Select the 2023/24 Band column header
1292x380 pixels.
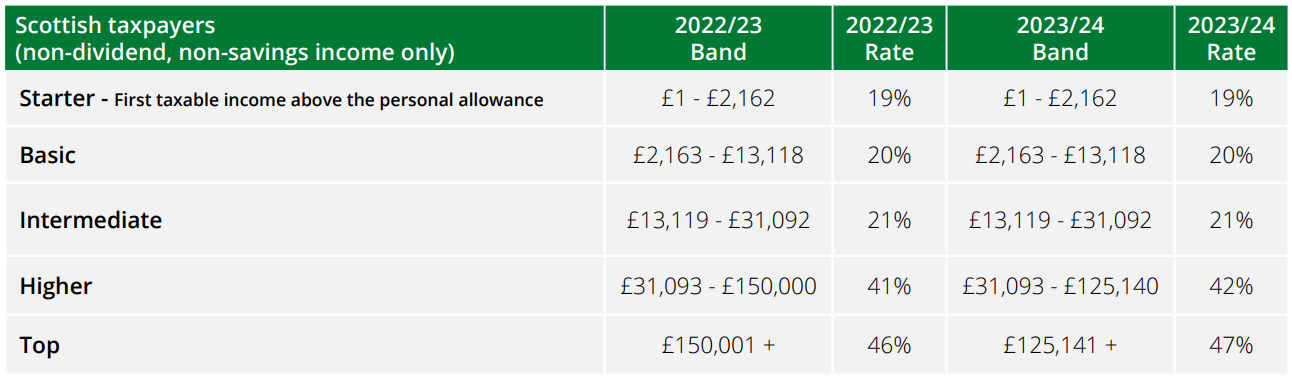[x=1060, y=38]
